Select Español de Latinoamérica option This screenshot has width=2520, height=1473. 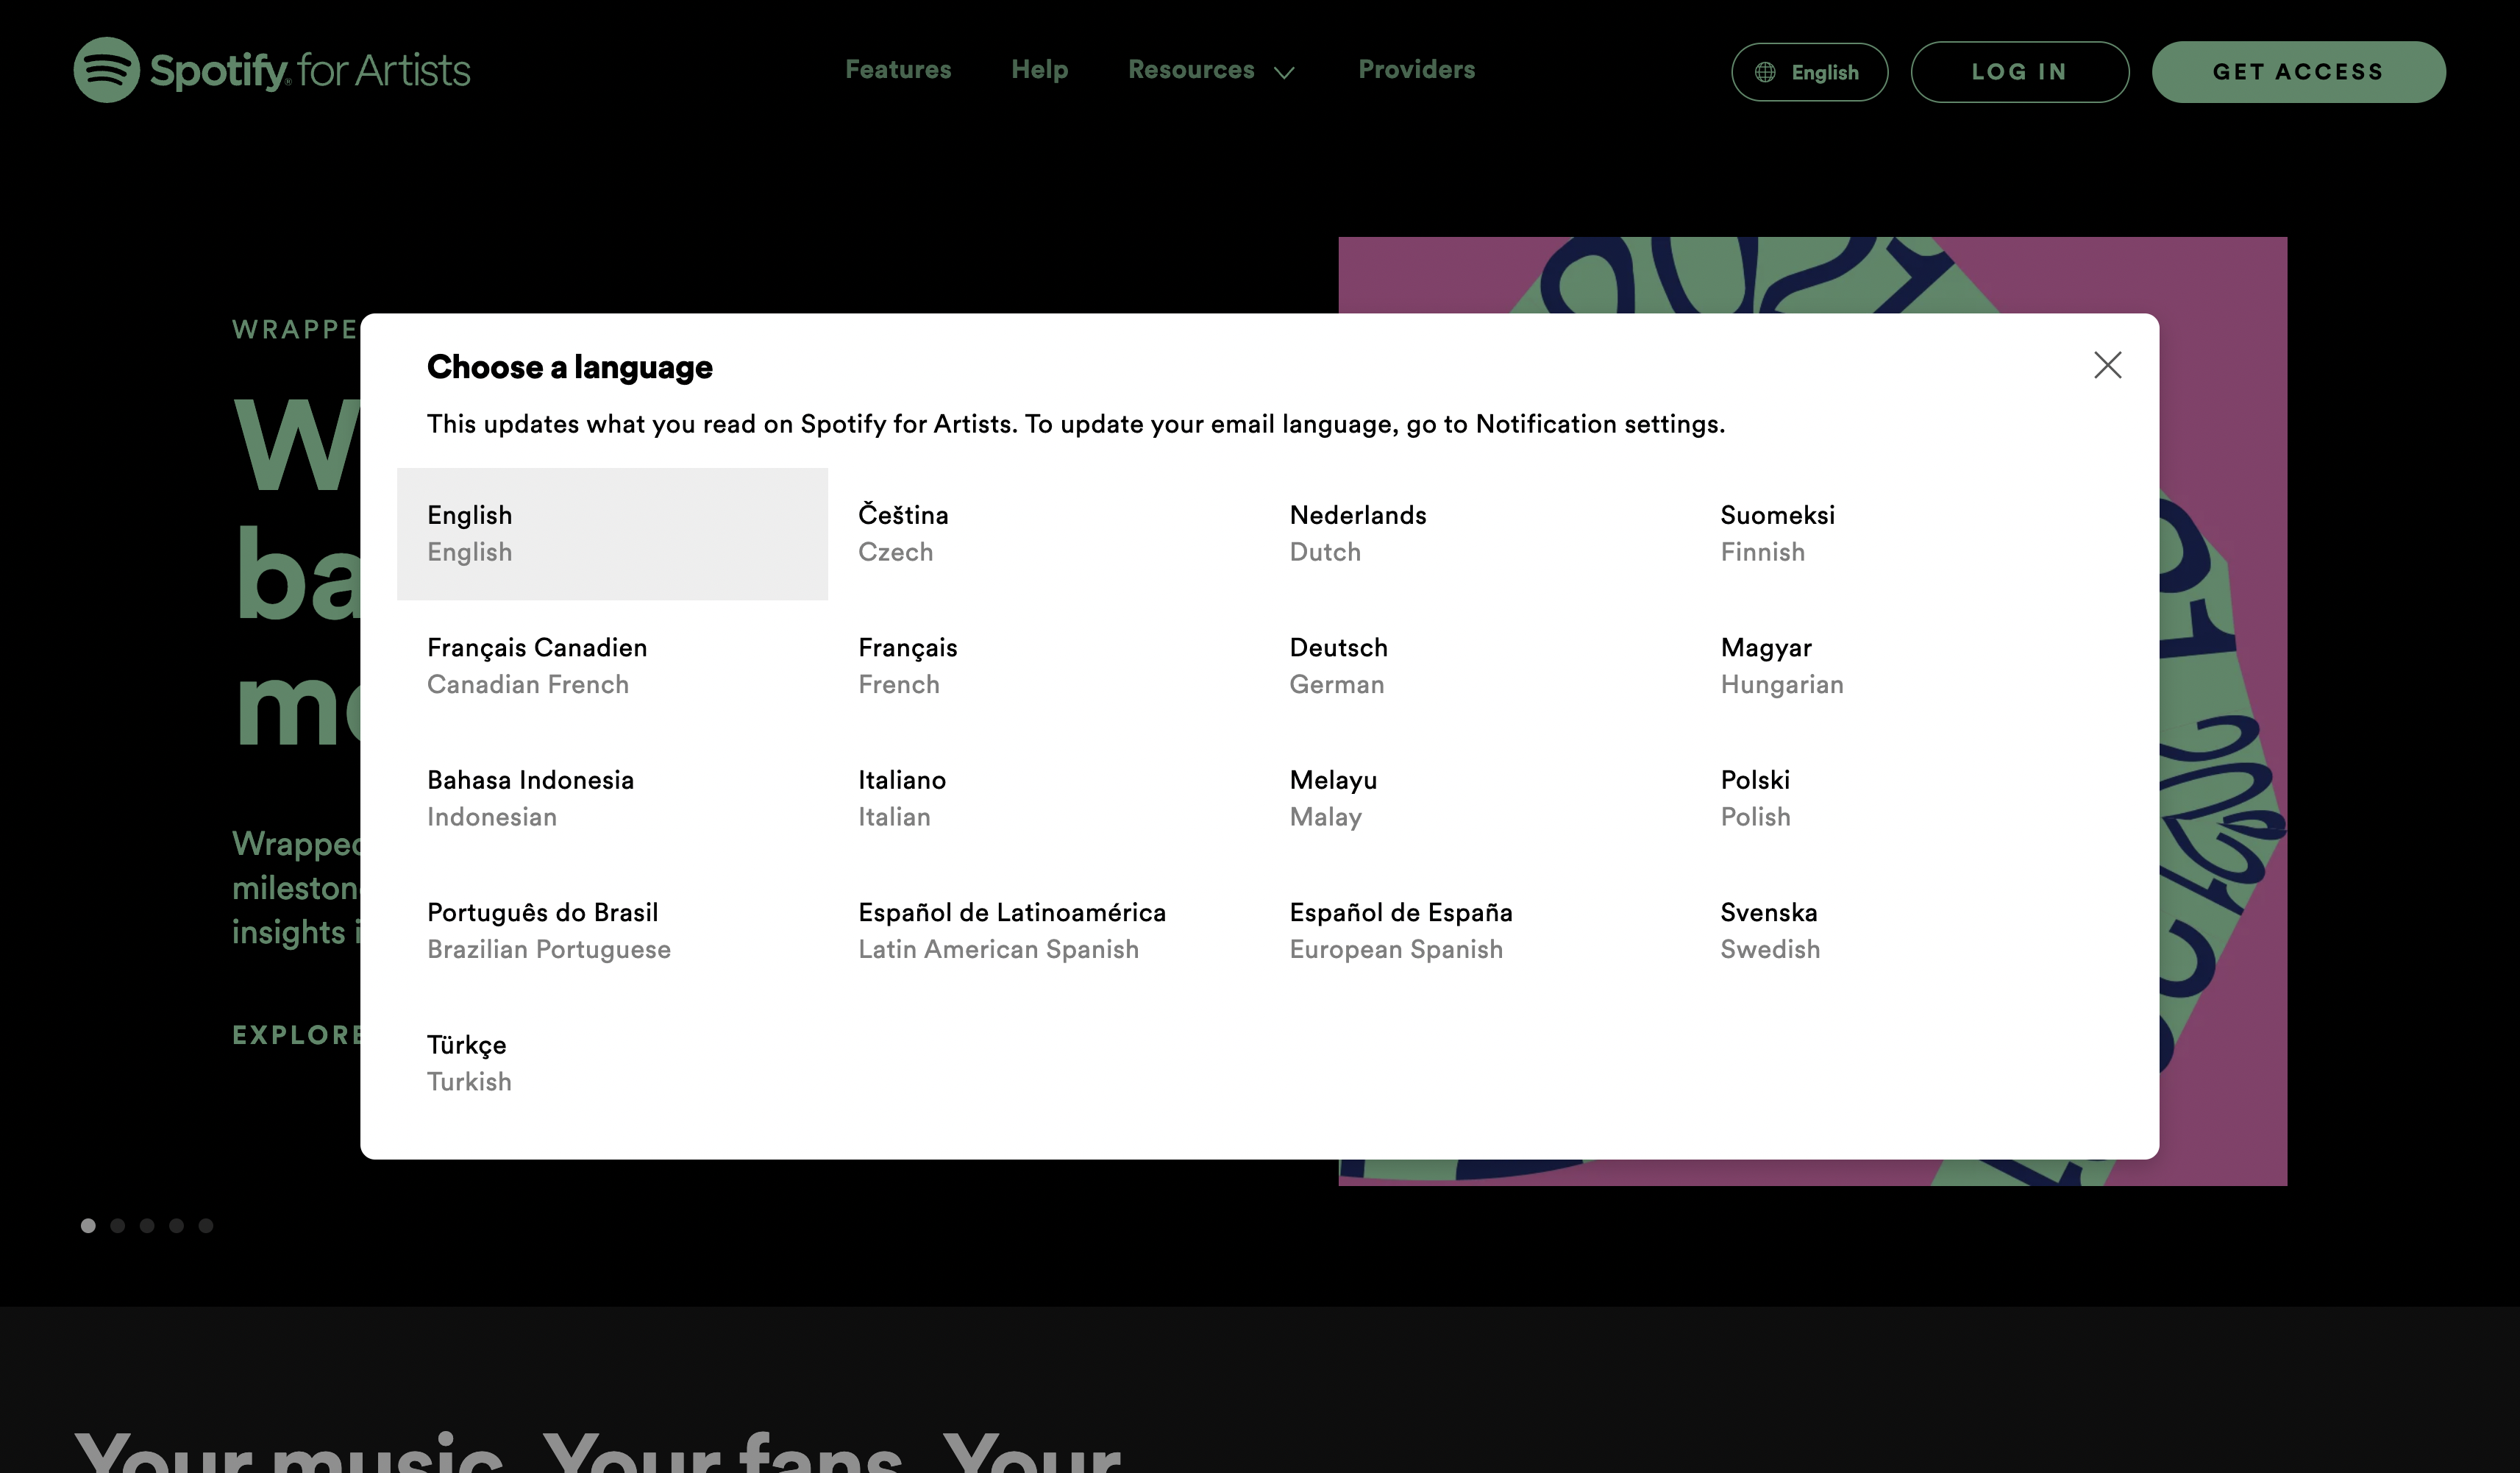1011,929
